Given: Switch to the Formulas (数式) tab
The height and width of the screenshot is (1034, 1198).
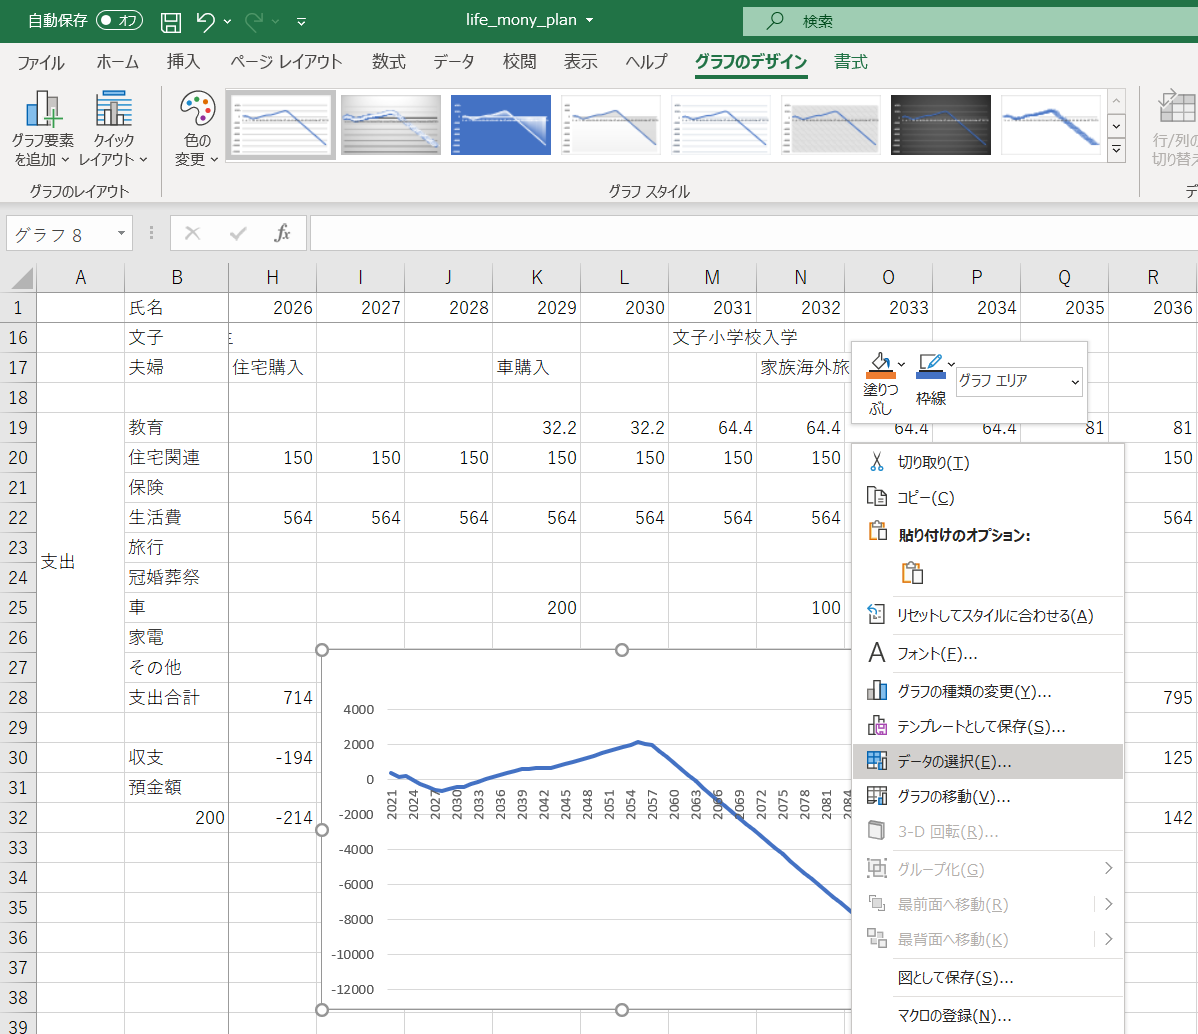Looking at the screenshot, I should 388,62.
